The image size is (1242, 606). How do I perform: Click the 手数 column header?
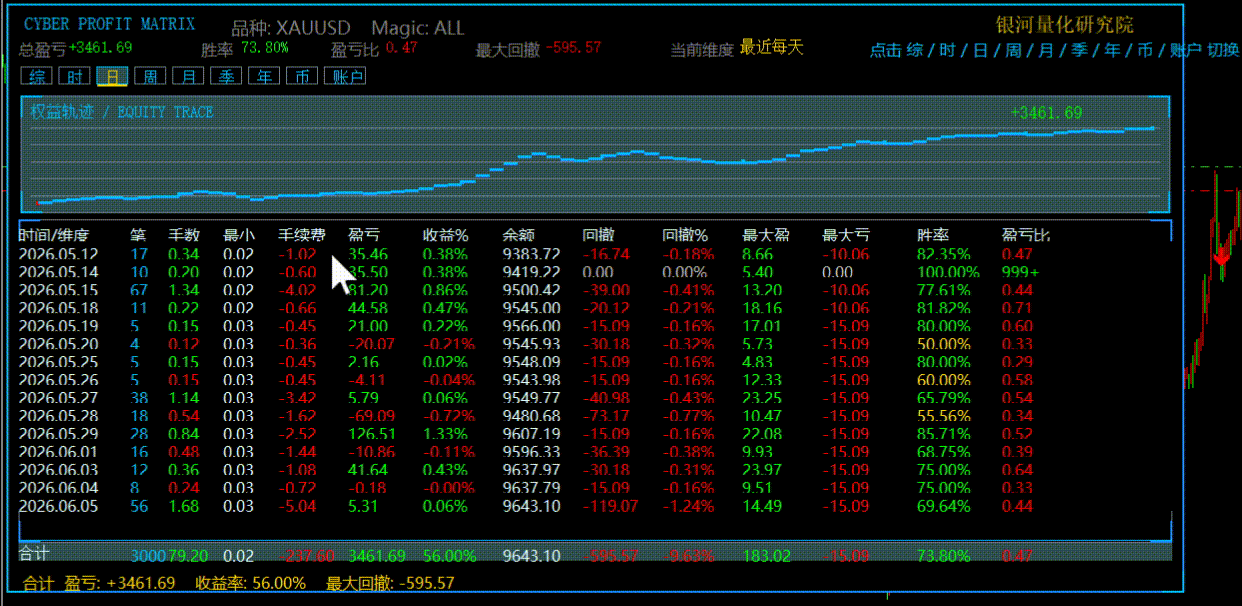point(184,236)
